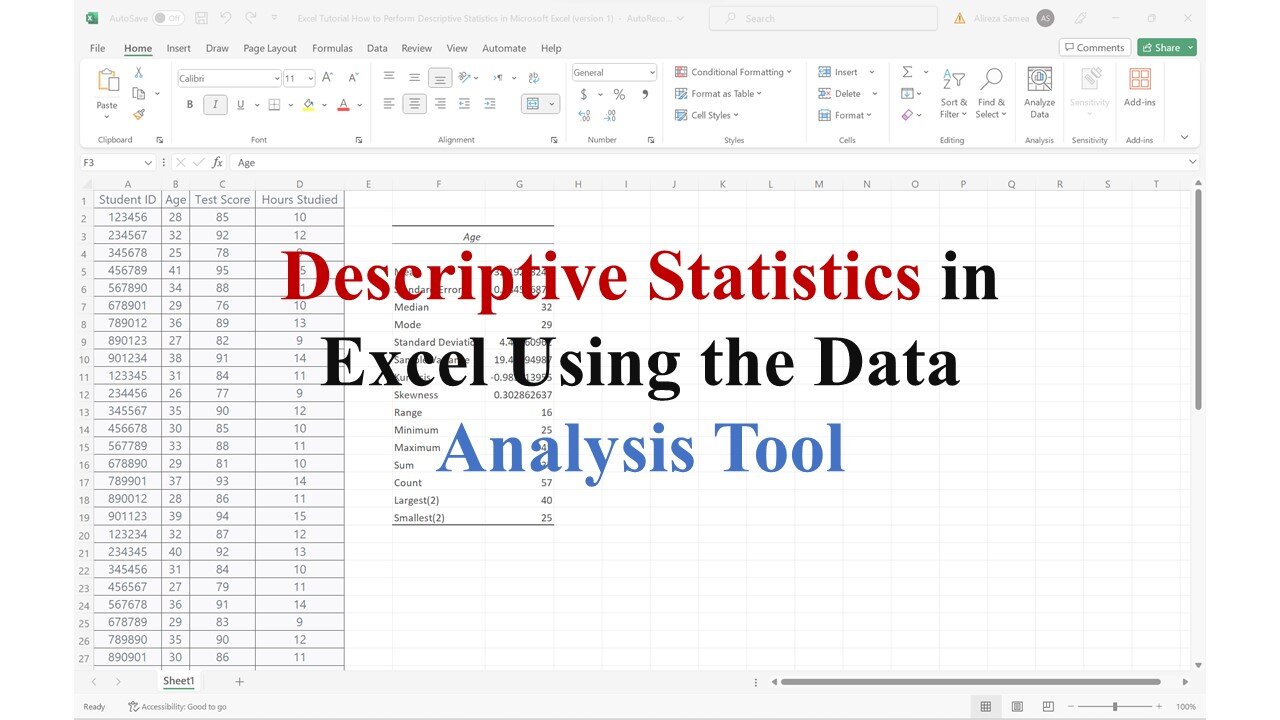This screenshot has width=1280, height=720.
Task: Switch to the Insert ribbon tab
Action: (179, 48)
